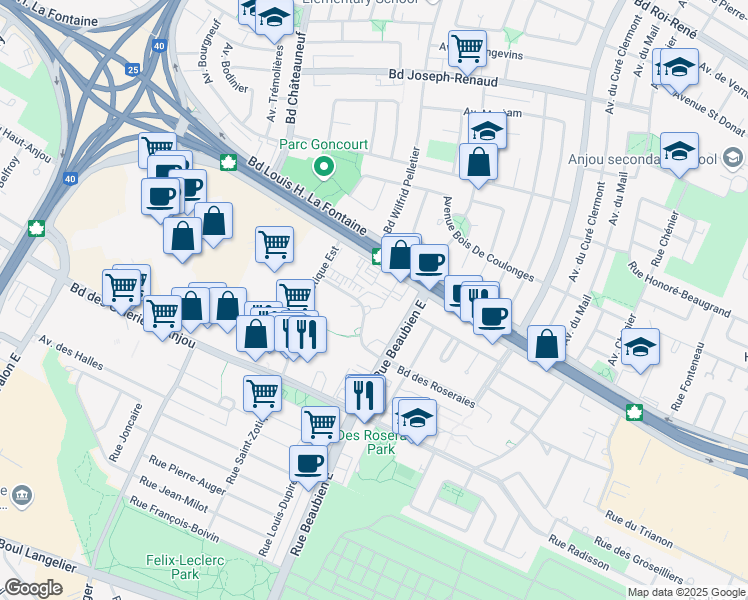Click the Bd Joseph-Renaud street label
The width and height of the screenshot is (748, 600).
pos(443,77)
